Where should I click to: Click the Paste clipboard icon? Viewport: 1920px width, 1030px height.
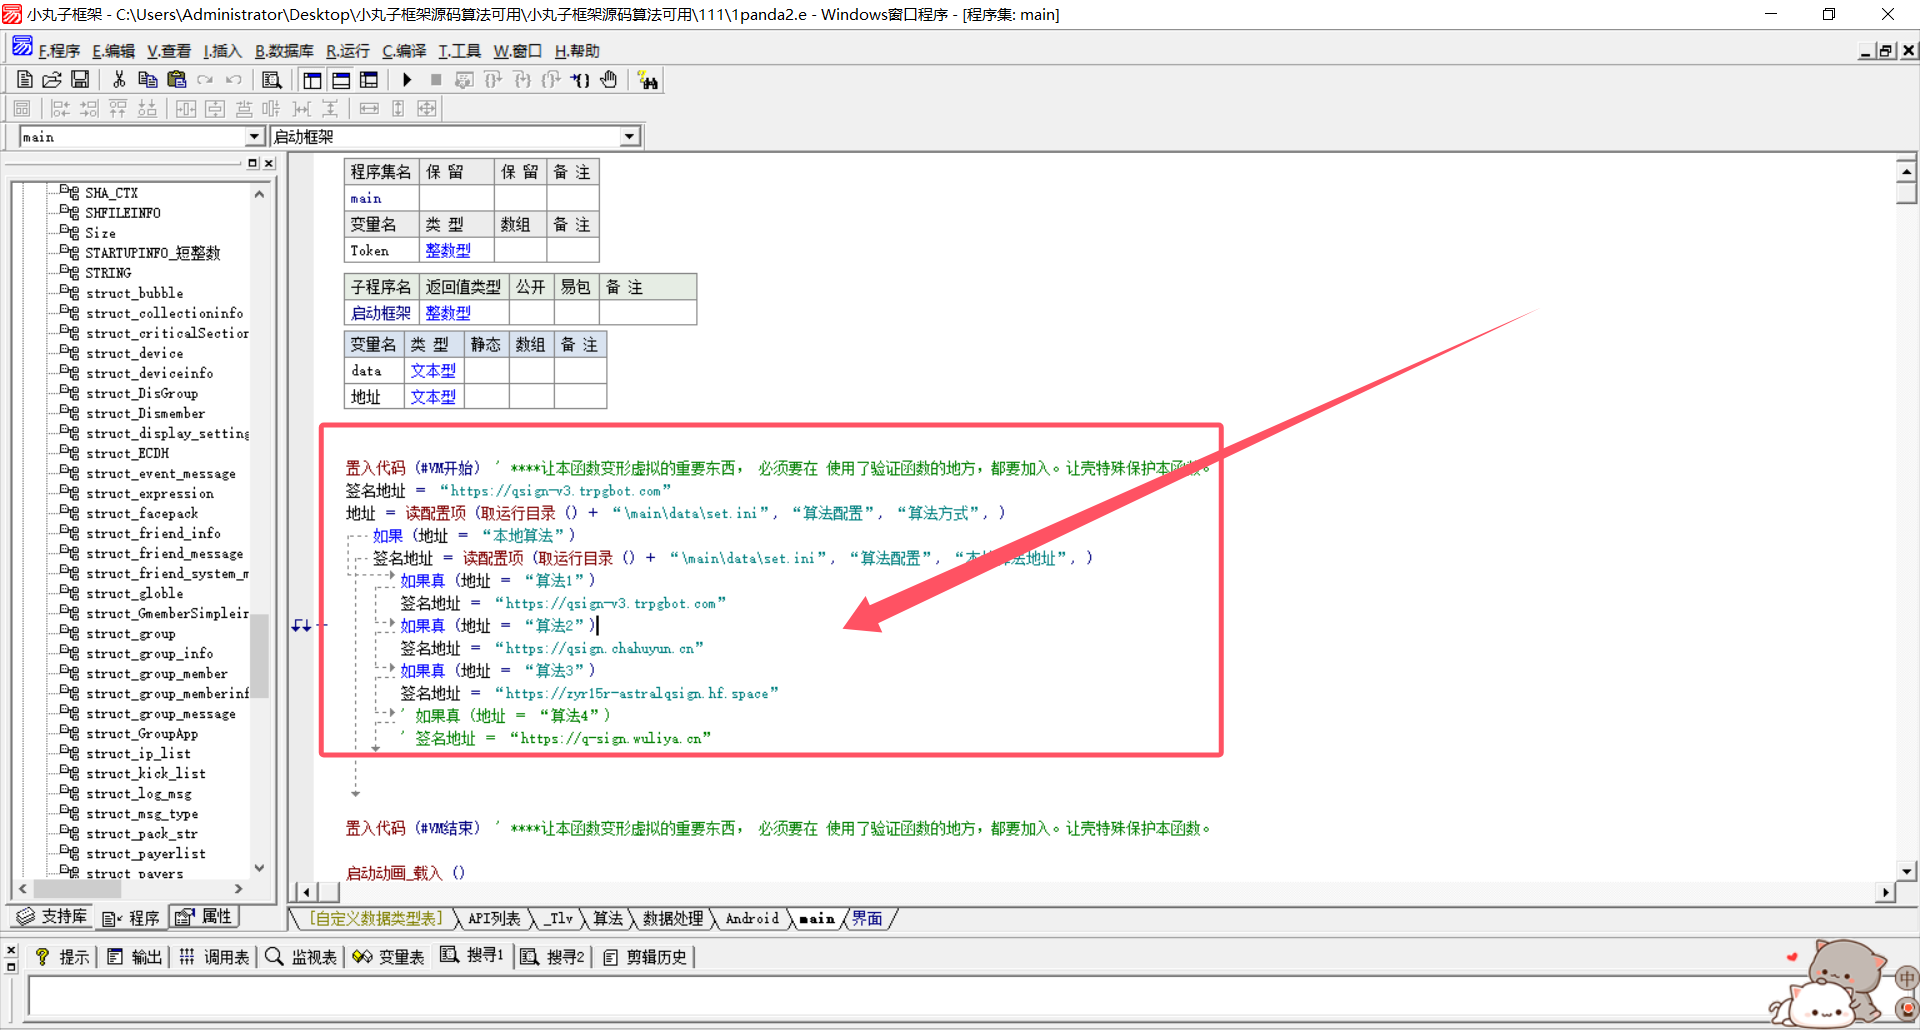[177, 80]
